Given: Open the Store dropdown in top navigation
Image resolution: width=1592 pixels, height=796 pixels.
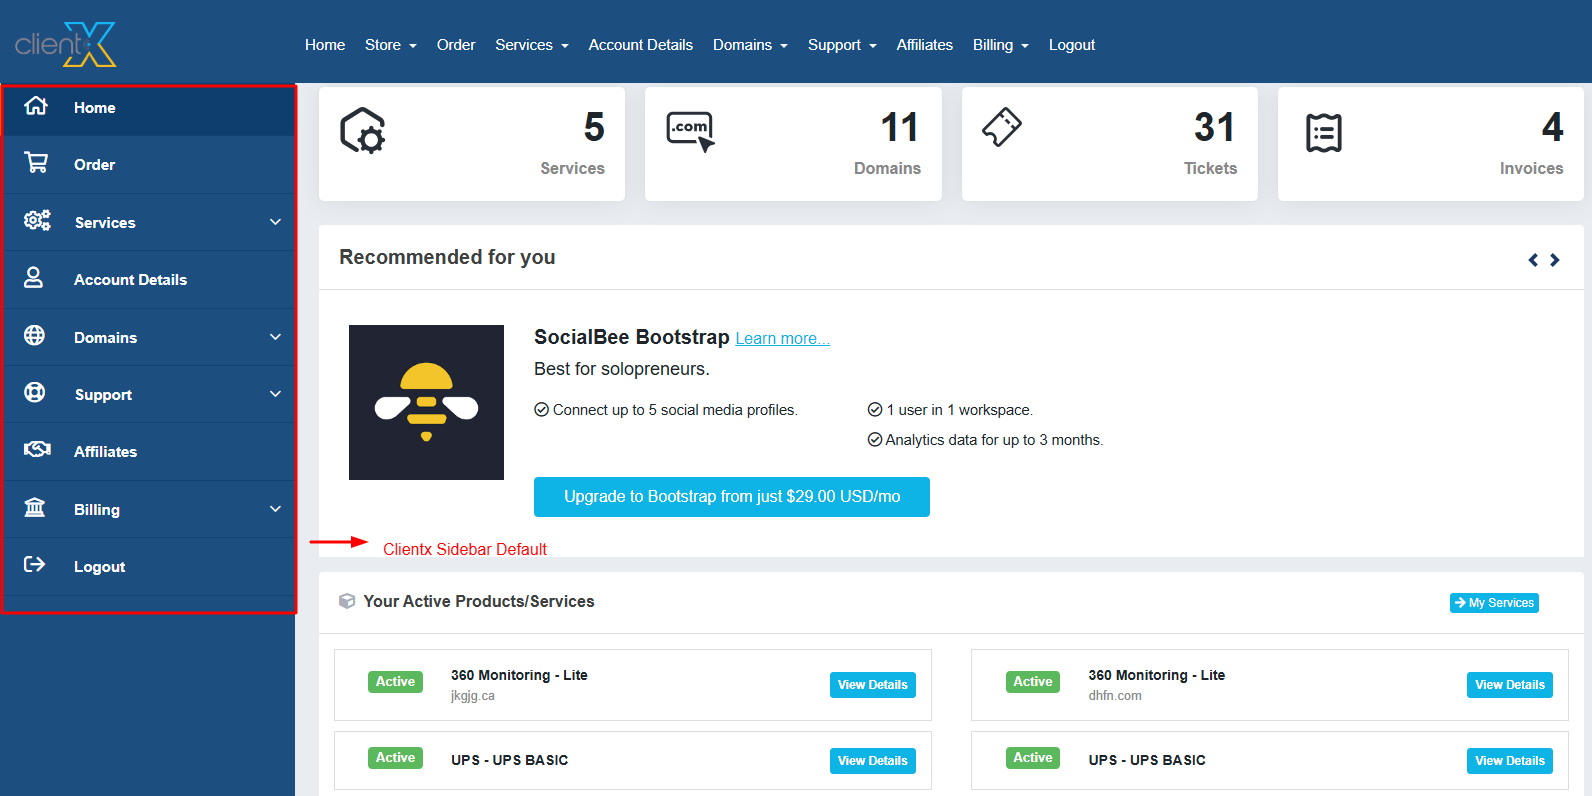Looking at the screenshot, I should point(390,45).
